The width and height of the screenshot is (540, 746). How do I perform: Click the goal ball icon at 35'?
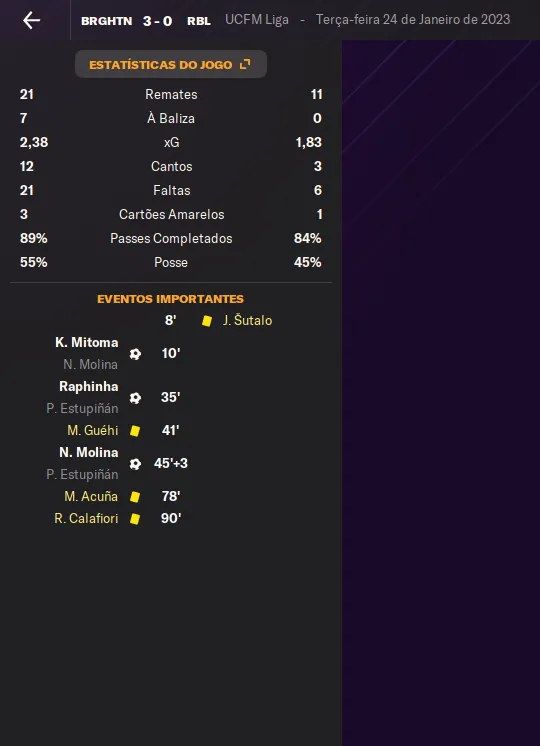[135, 398]
